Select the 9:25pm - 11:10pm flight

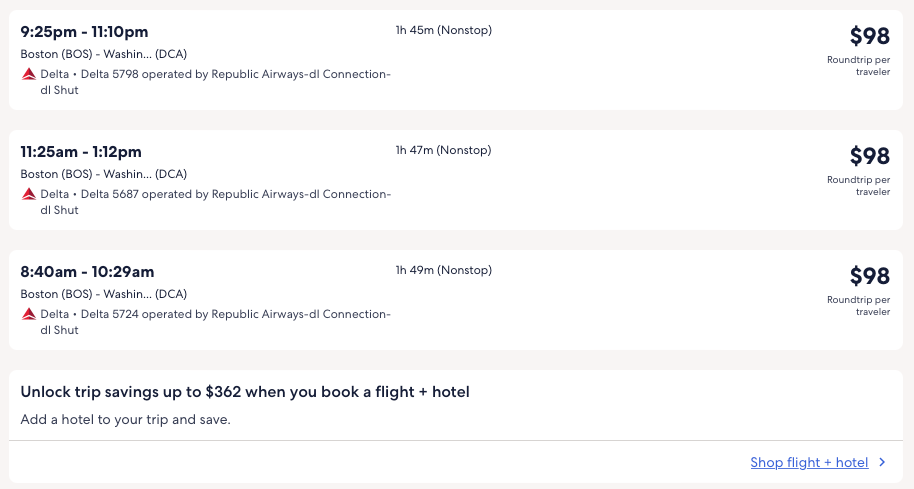point(84,32)
